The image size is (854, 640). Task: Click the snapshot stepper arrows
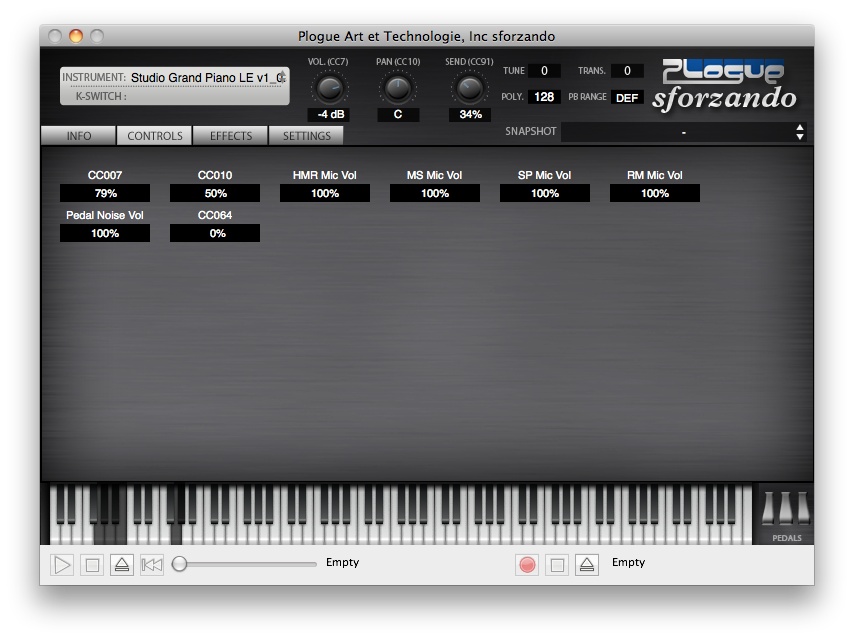click(x=800, y=132)
